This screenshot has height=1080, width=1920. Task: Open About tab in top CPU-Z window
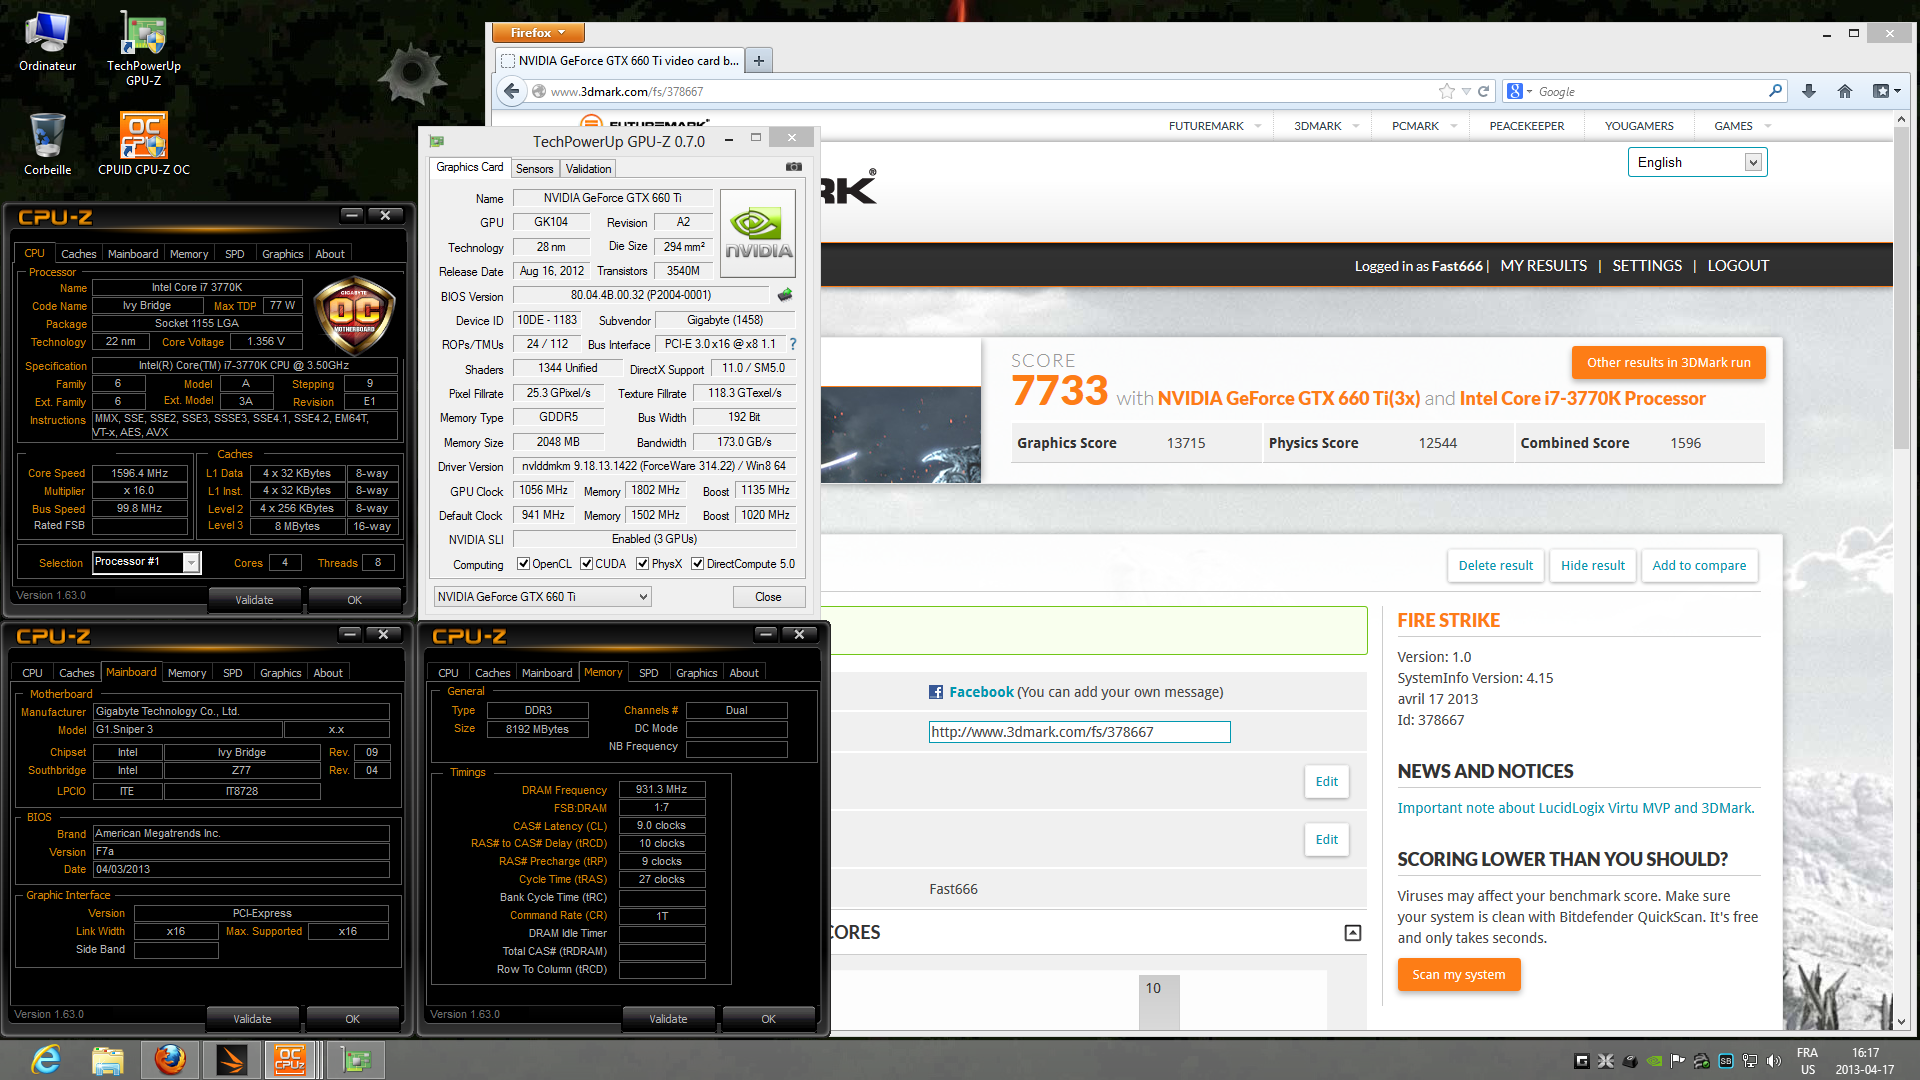pos(330,254)
